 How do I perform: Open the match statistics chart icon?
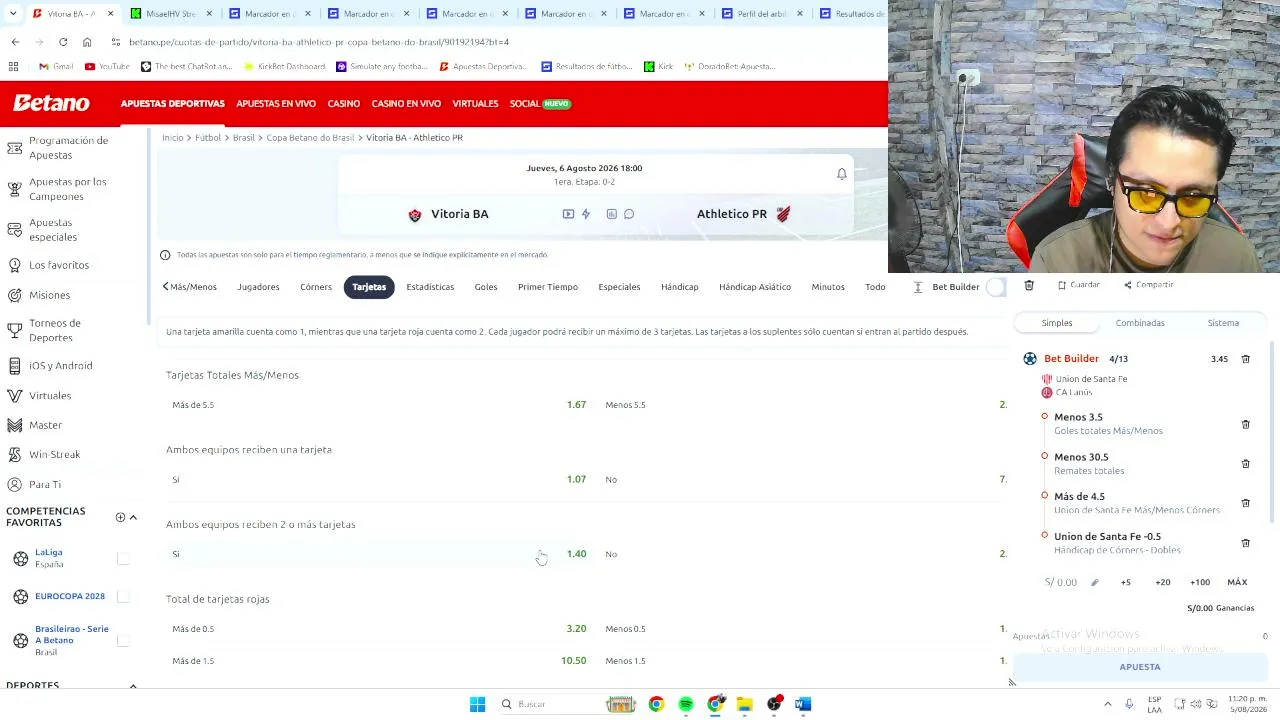point(611,214)
